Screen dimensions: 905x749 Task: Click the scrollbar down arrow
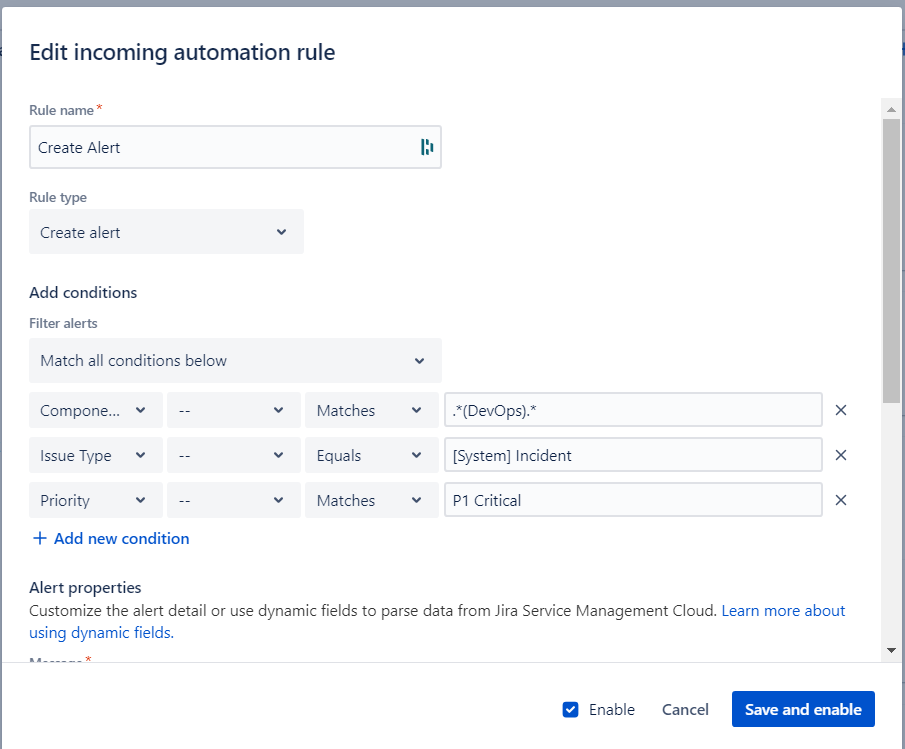click(891, 650)
